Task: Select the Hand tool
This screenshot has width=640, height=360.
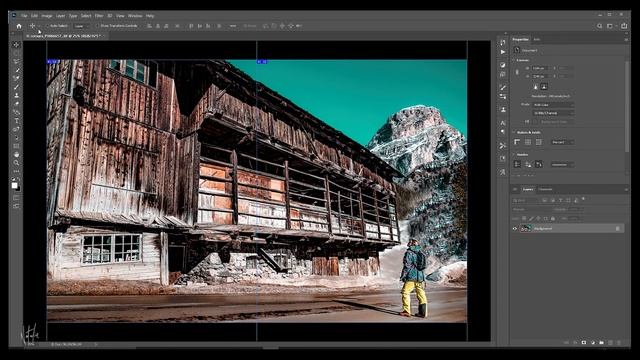Action: 16,155
